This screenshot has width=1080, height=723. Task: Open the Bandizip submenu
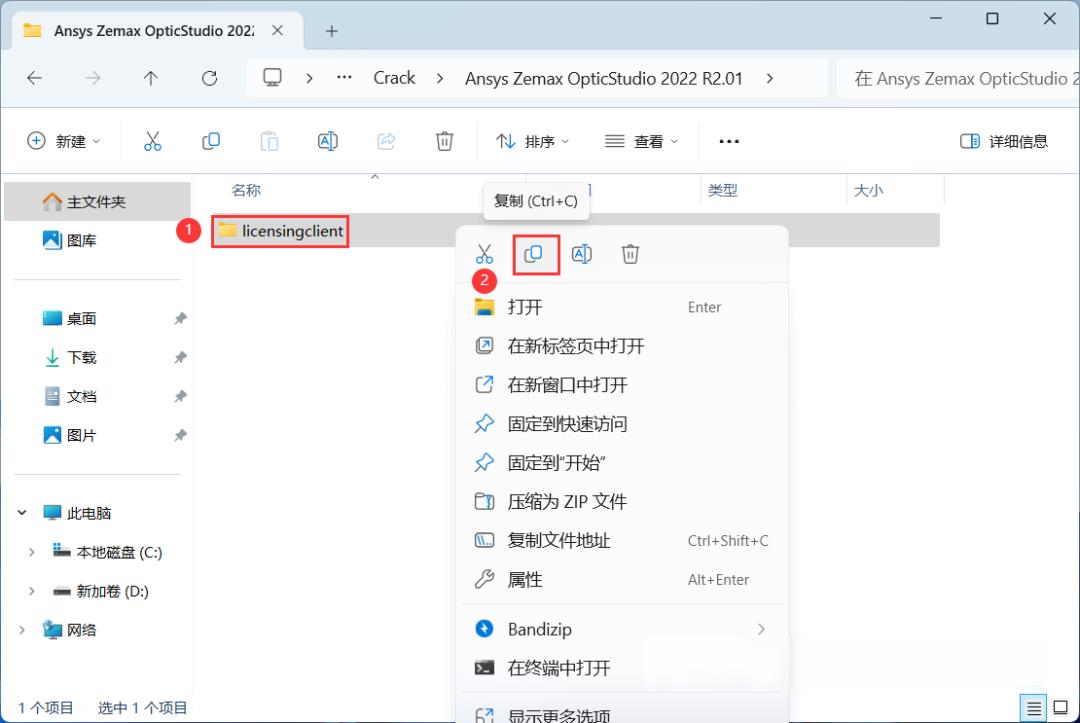click(622, 629)
